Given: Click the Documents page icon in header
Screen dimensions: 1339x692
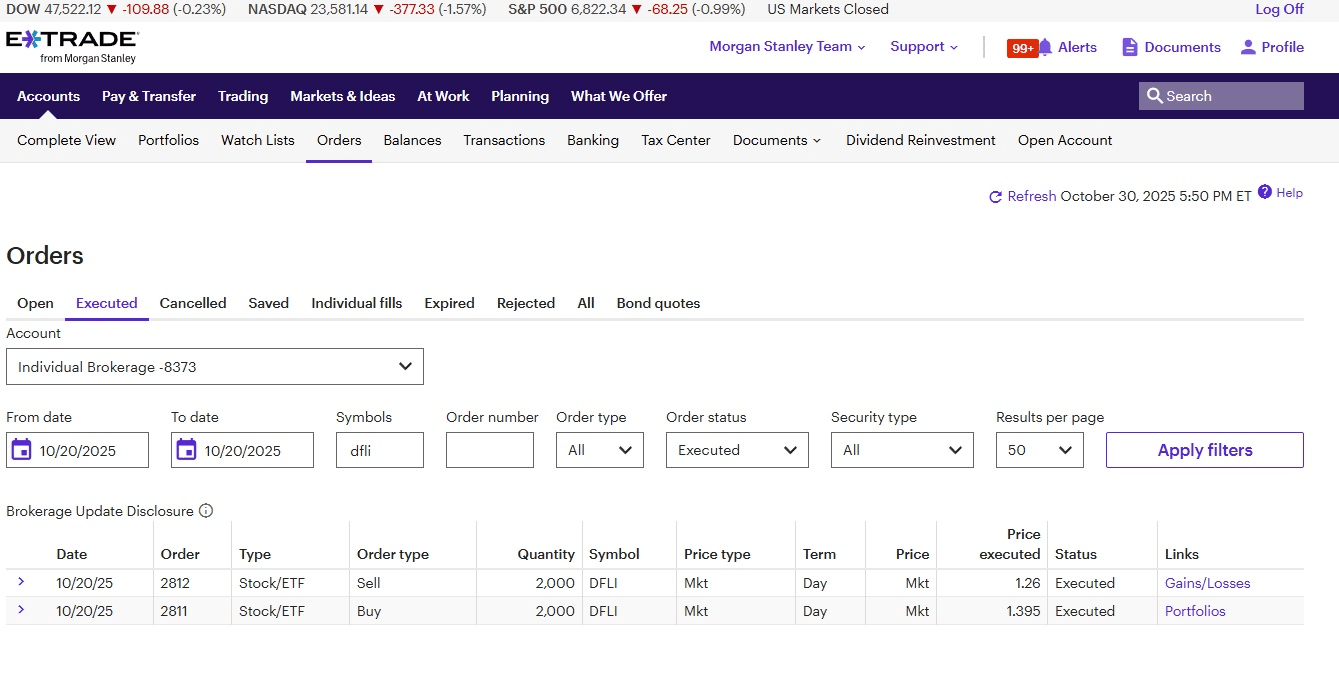Looking at the screenshot, I should (1130, 47).
